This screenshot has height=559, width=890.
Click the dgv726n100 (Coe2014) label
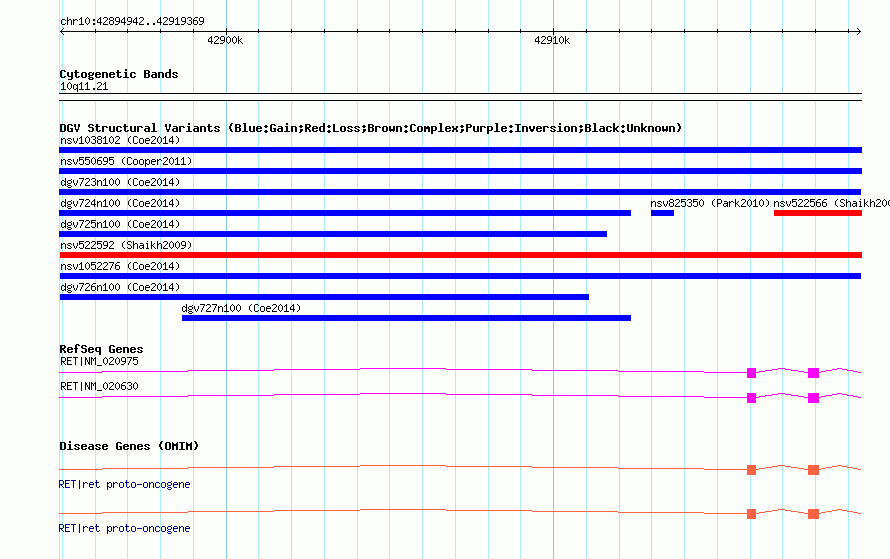click(120, 287)
